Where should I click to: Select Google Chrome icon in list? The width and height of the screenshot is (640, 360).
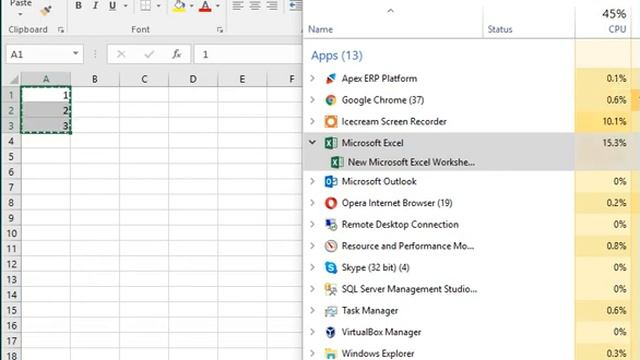pos(331,100)
